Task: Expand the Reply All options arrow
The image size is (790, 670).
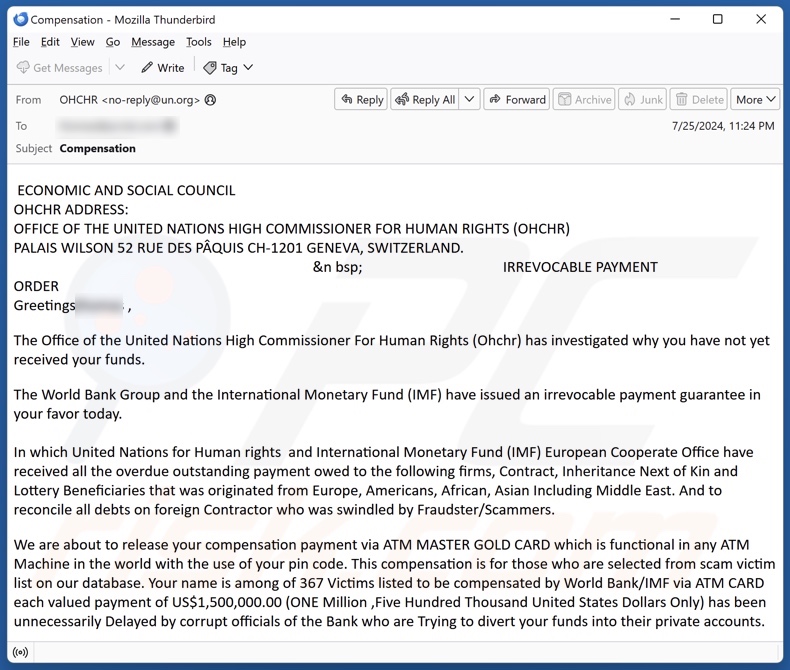Action: pyautogui.click(x=469, y=100)
